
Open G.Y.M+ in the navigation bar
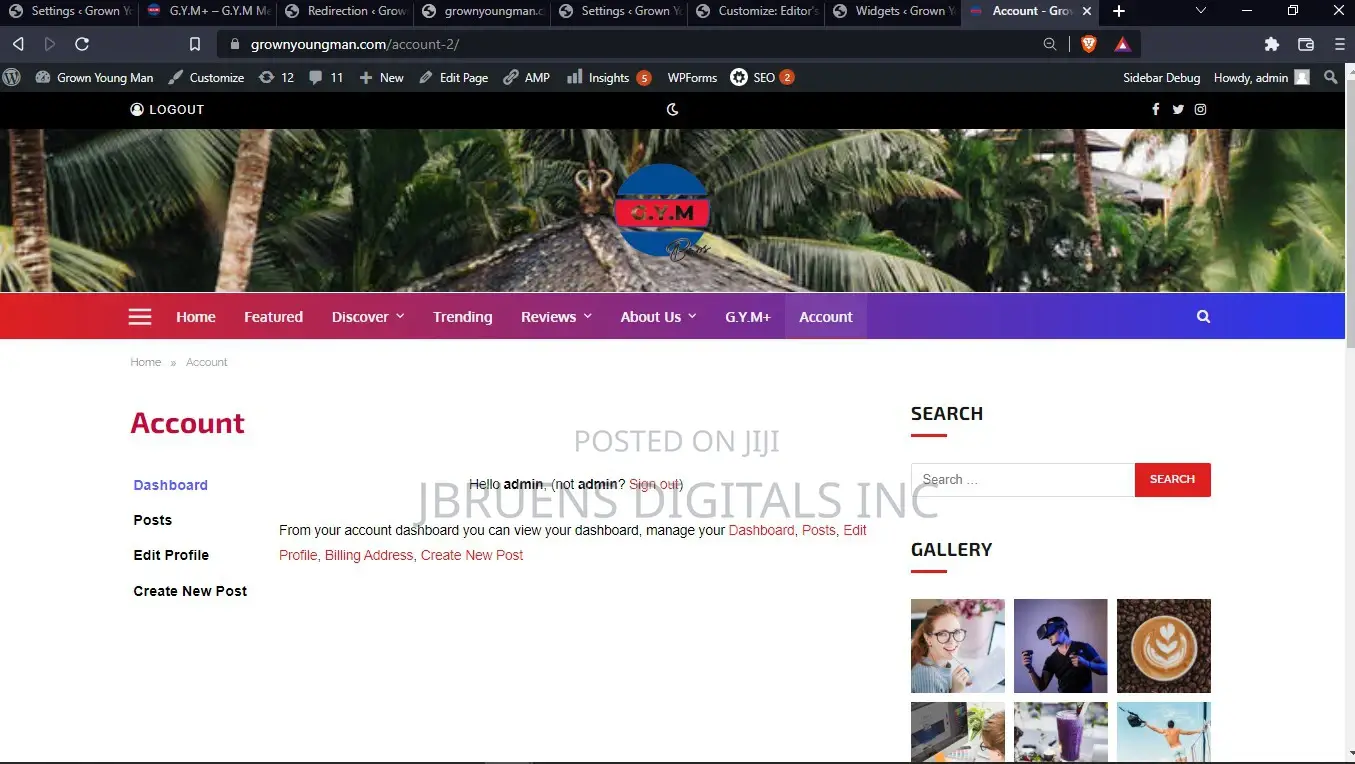[x=748, y=317]
